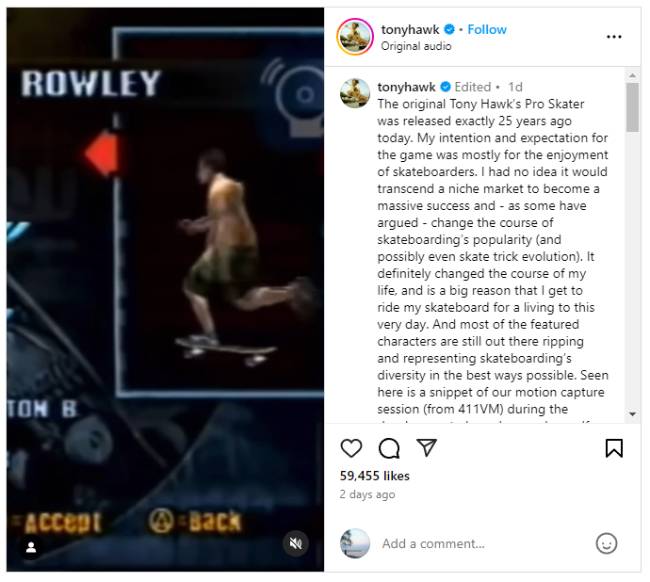Image resolution: width=650 pixels, height=582 pixels.
Task: Click verified badge next to tonyhawk header
Action: 449,29
